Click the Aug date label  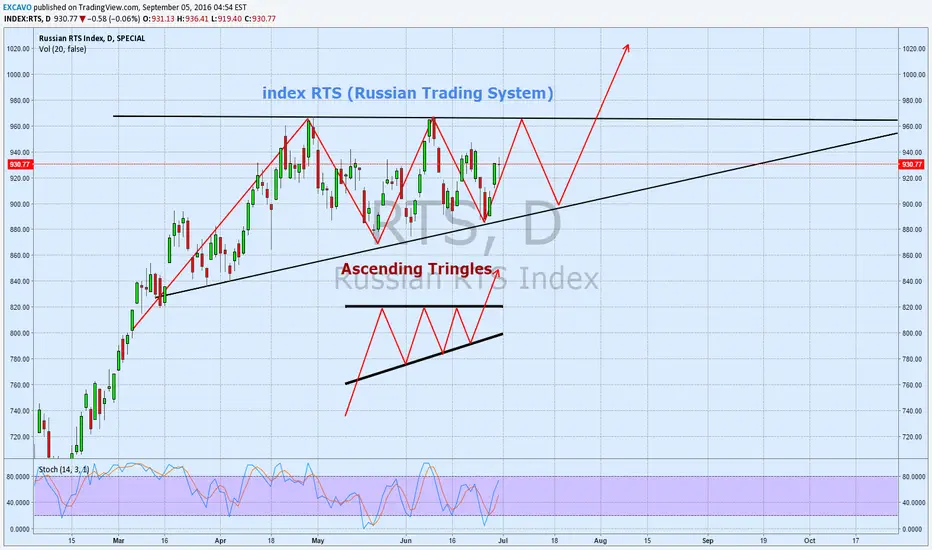(x=600, y=541)
